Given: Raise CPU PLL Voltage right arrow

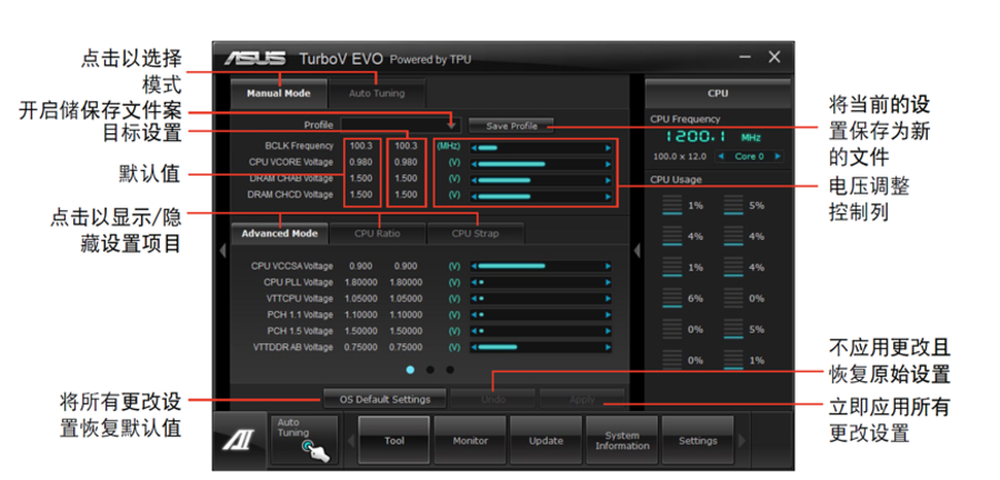Looking at the screenshot, I should click(608, 282).
